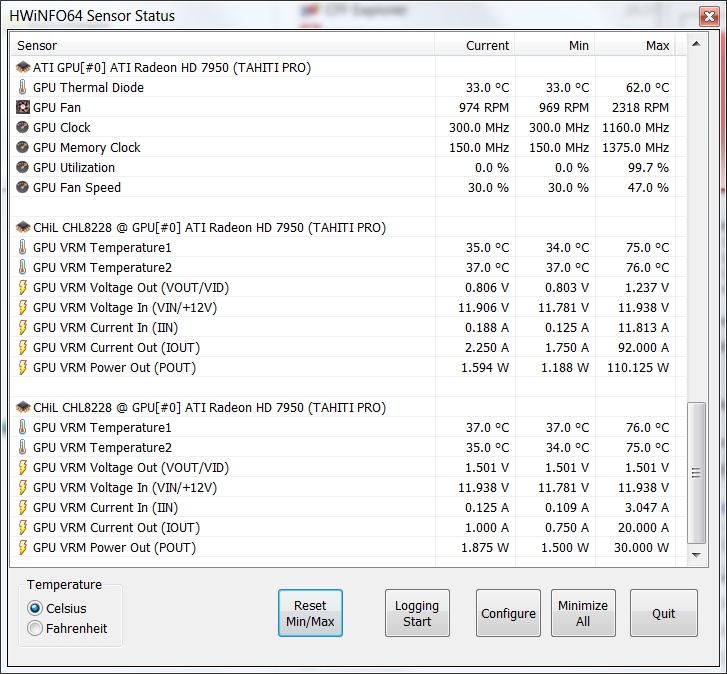Image resolution: width=727 pixels, height=674 pixels.
Task: Click the 1160.0 MHz max GPU clock value
Action: point(635,127)
